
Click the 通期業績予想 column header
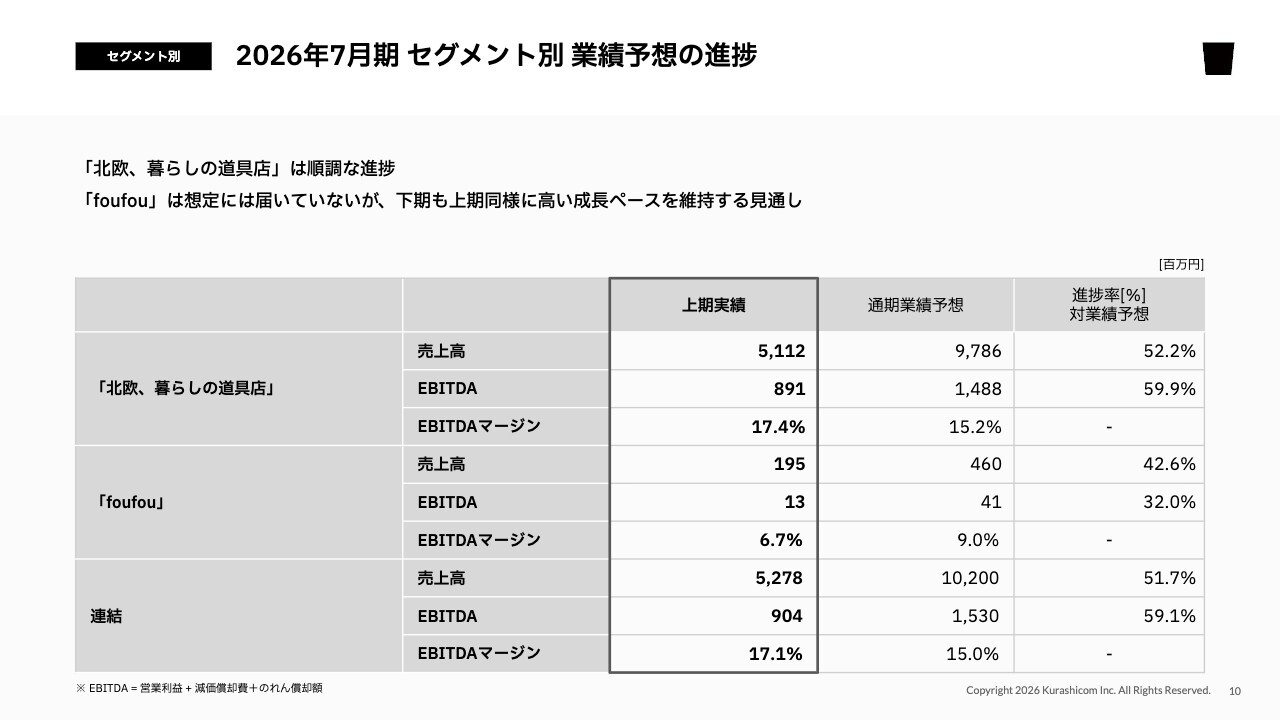[x=915, y=306]
